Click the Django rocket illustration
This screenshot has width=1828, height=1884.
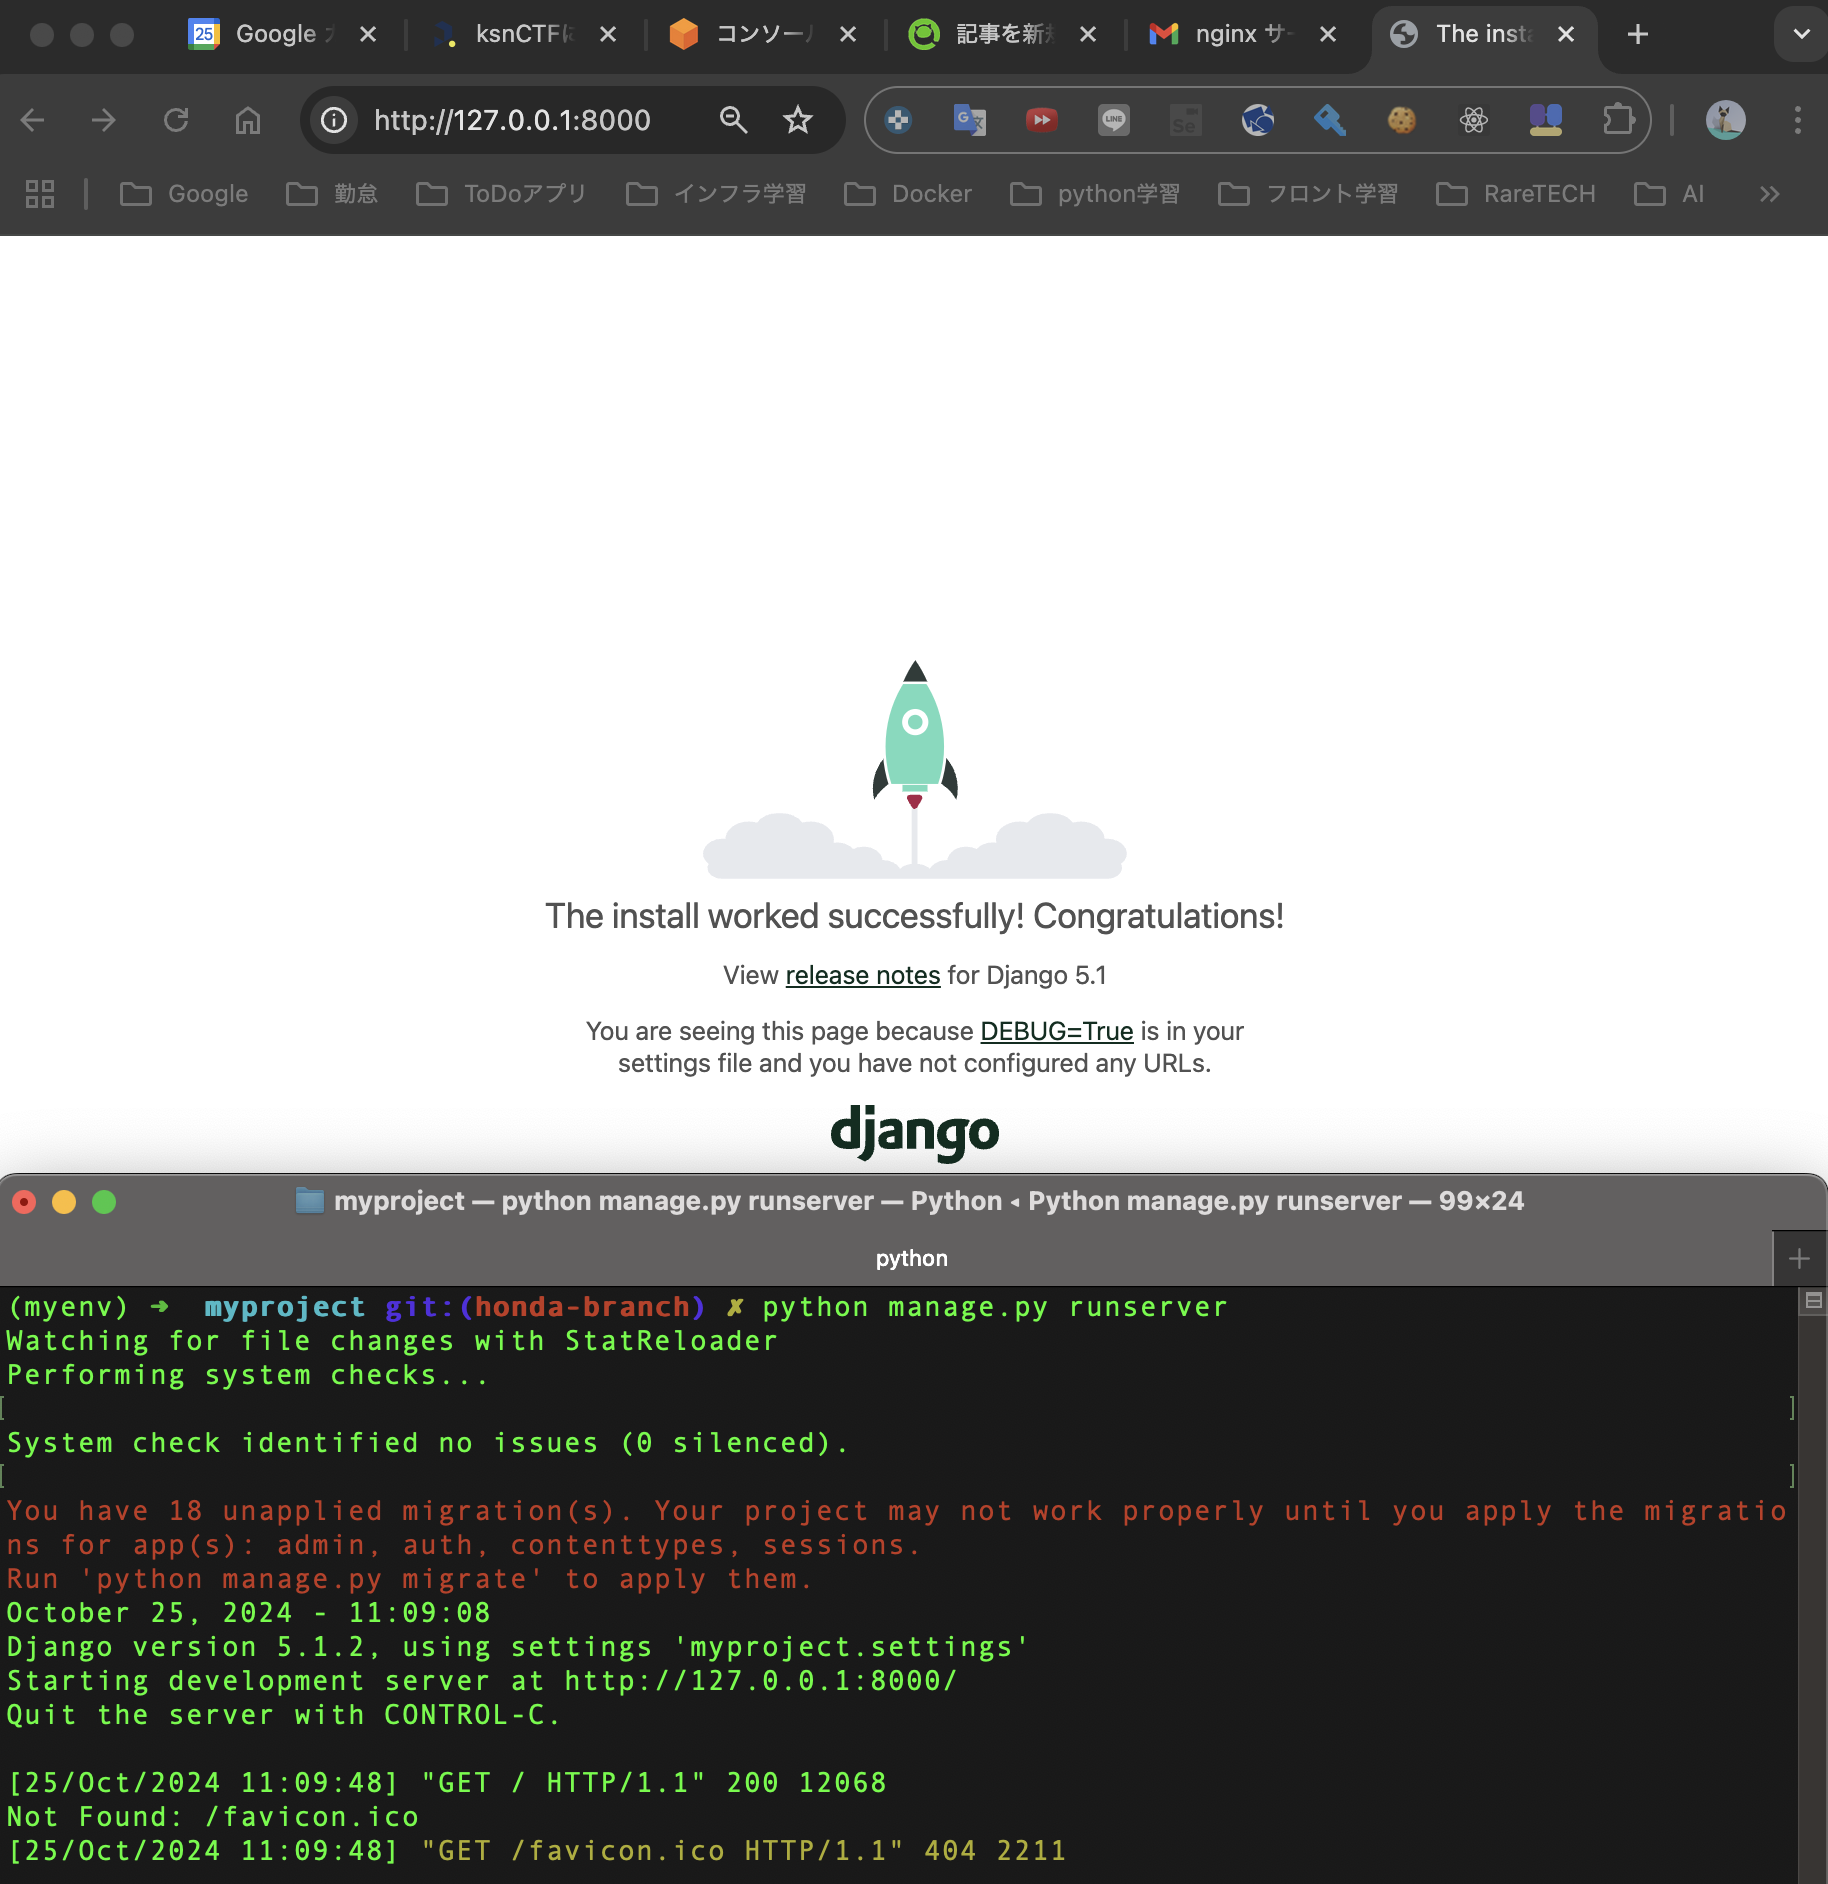[915, 770]
